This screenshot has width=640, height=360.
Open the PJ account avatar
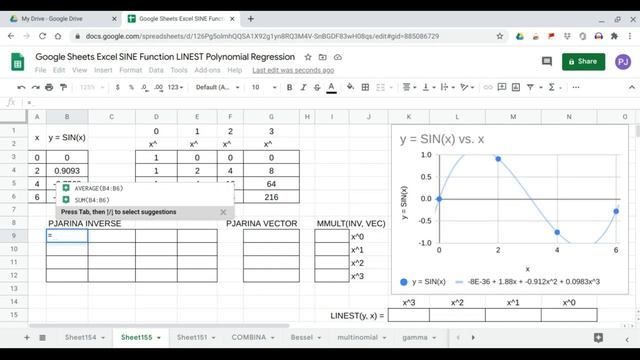623,62
